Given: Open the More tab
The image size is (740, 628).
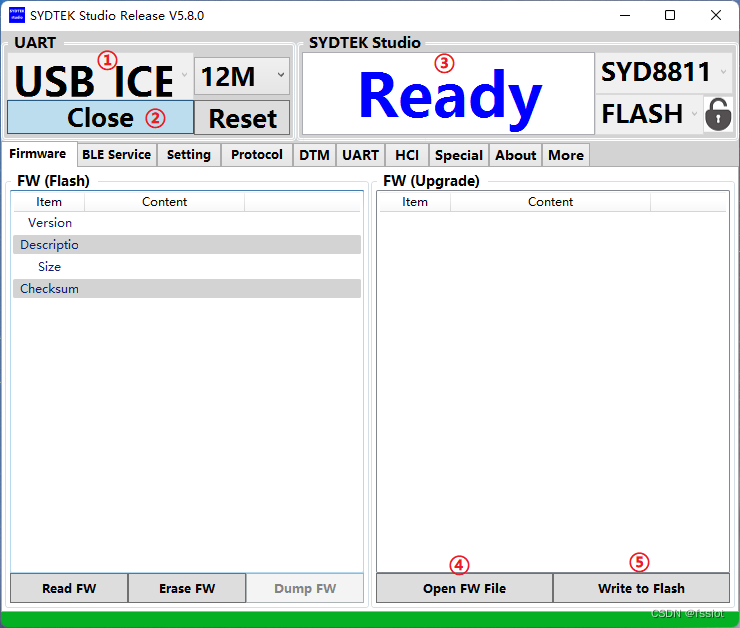Looking at the screenshot, I should (566, 155).
